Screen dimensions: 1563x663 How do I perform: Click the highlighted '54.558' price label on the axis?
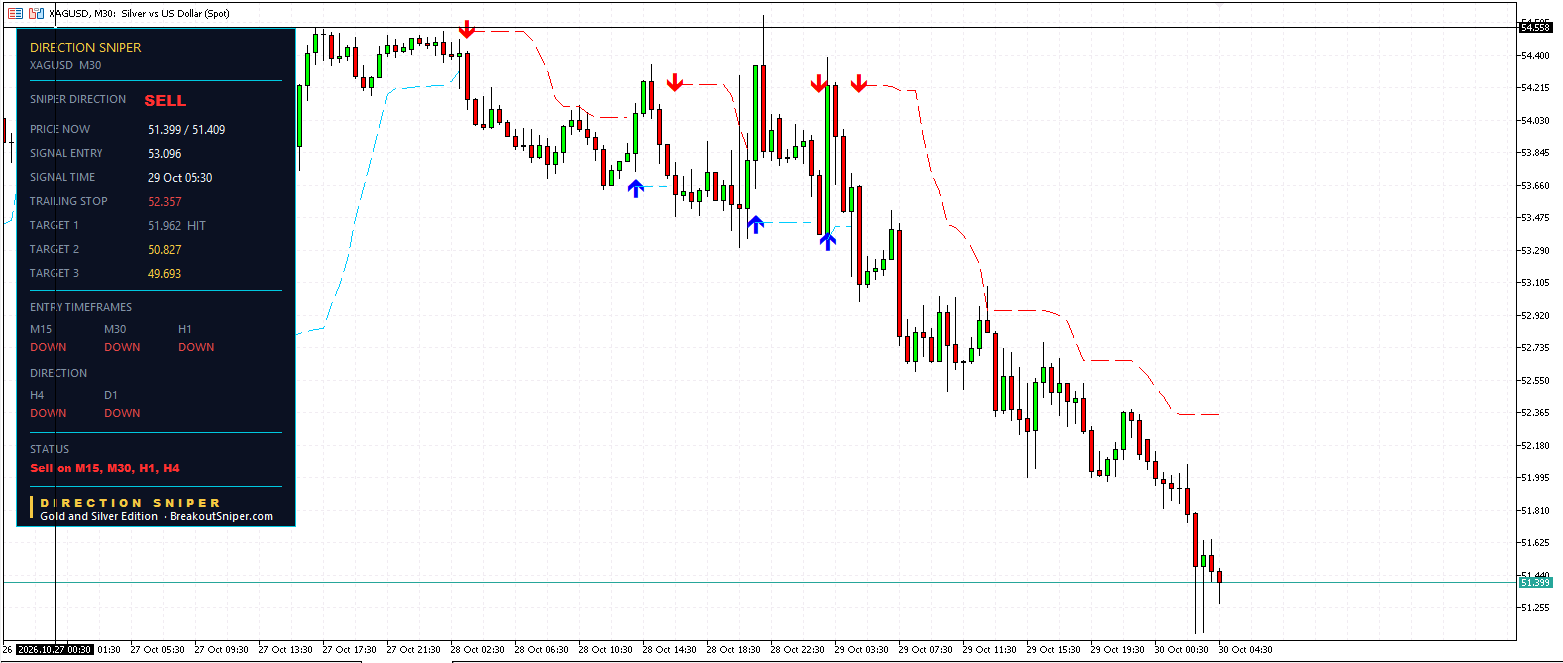click(x=1535, y=27)
